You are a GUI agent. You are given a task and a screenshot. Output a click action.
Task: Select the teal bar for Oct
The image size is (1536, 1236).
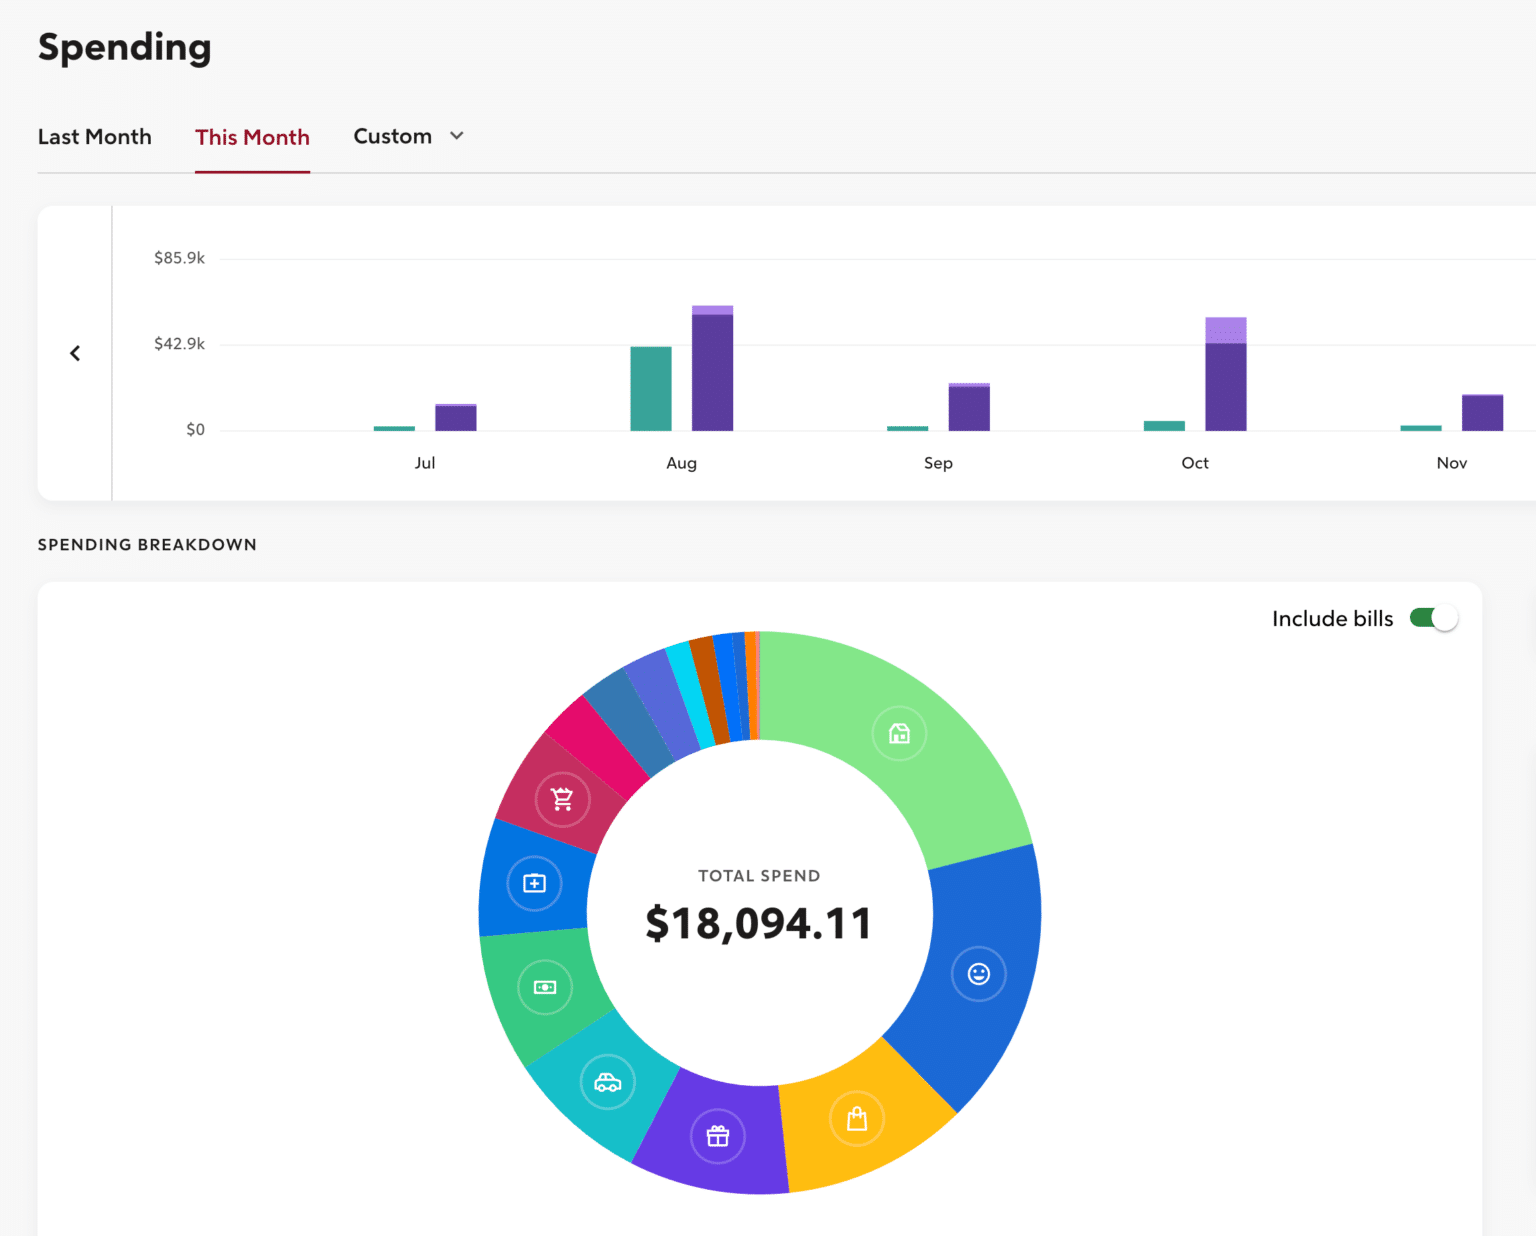[x=1164, y=426]
